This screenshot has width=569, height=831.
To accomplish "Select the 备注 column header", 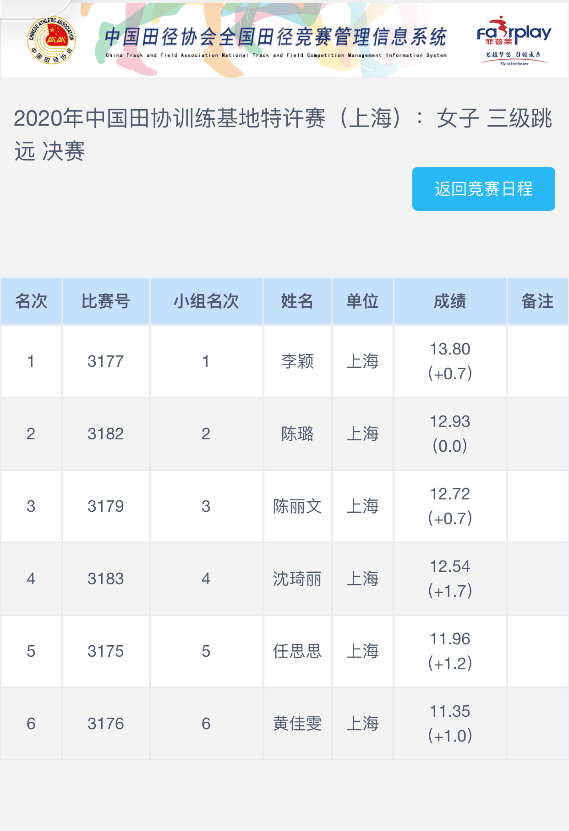I will click(x=538, y=301).
